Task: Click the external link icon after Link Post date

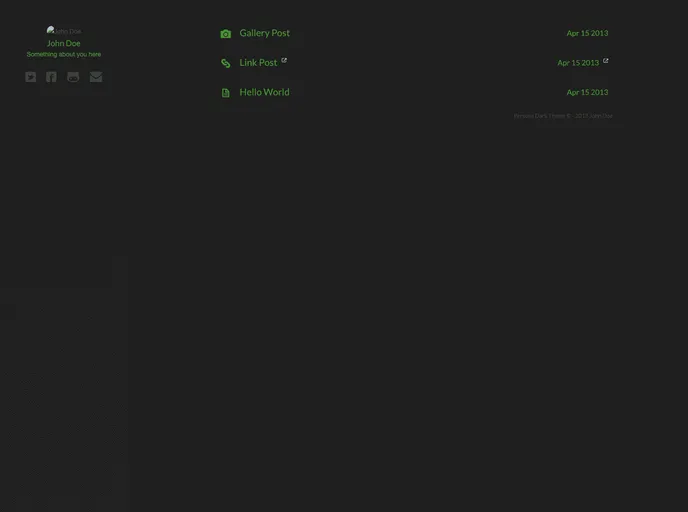Action: tap(606, 61)
